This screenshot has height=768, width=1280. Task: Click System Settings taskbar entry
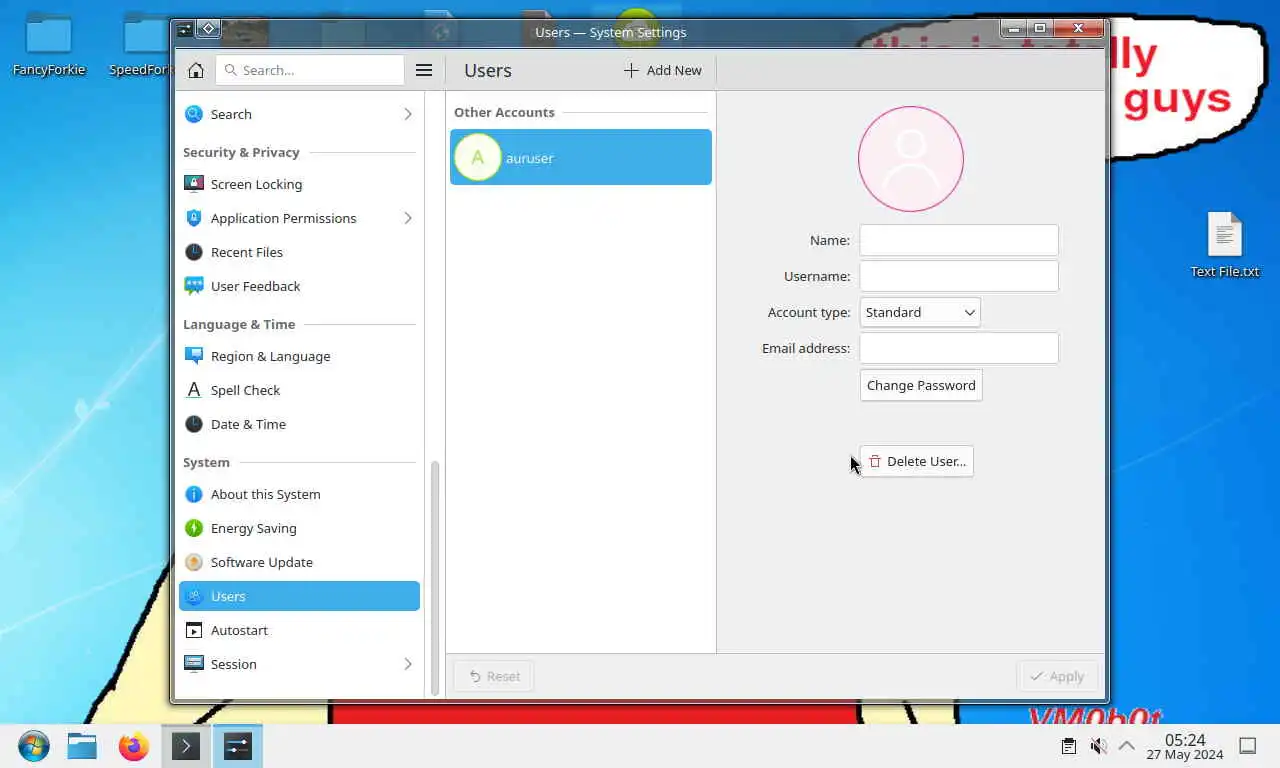point(238,746)
